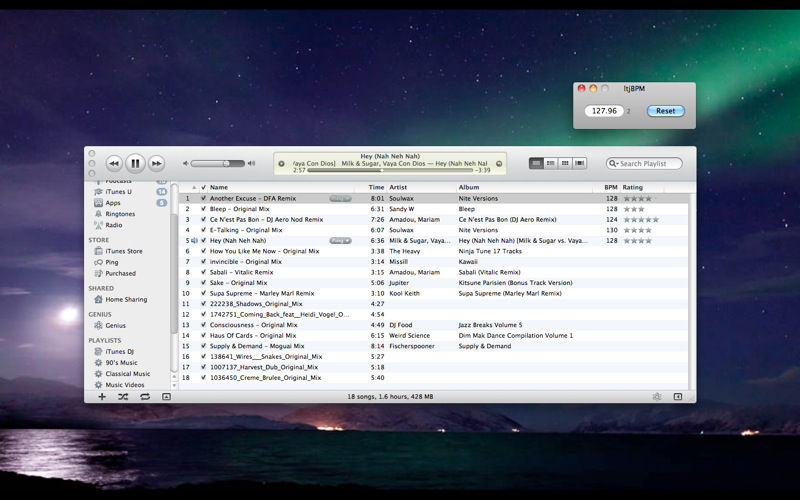Open Apps in the sidebar

(113, 203)
